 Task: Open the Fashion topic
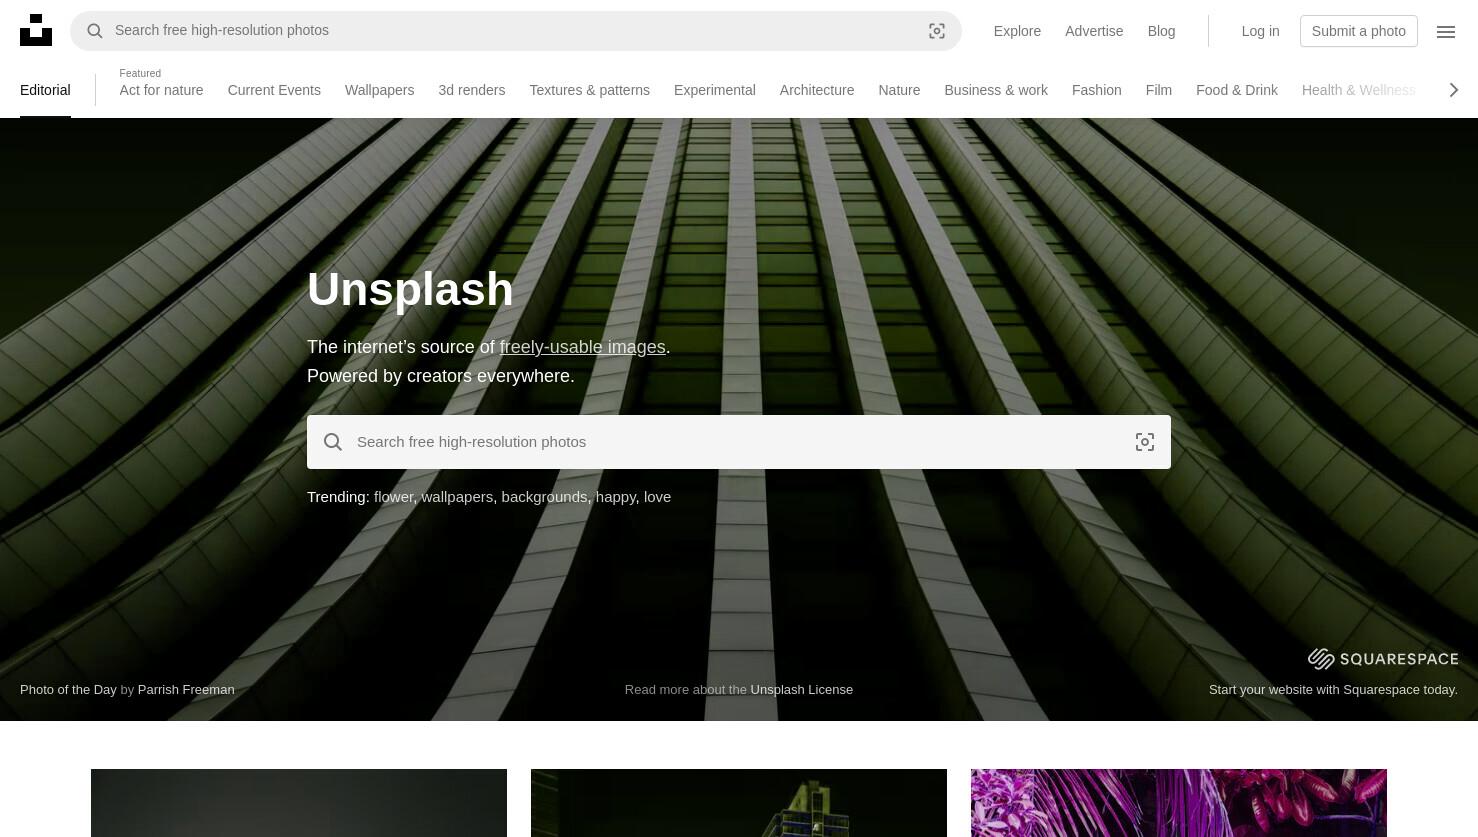point(1096,90)
